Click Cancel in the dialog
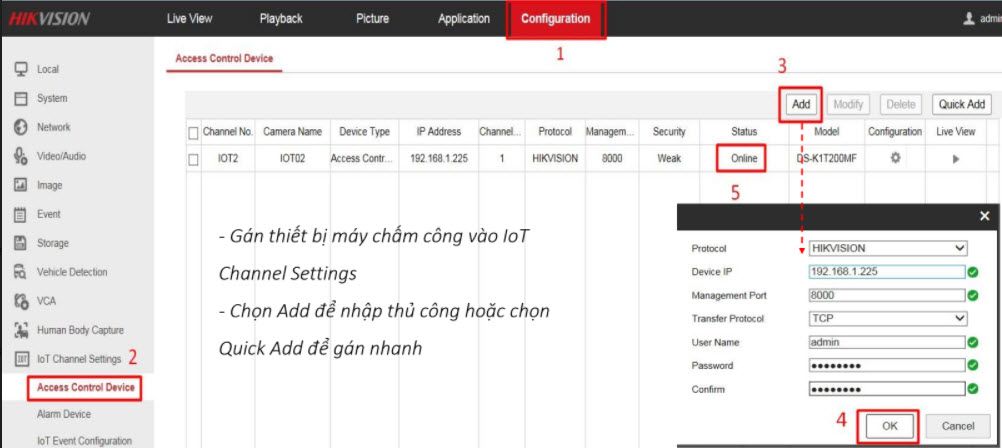Screen dimensions: 1002x448 [x=958, y=426]
